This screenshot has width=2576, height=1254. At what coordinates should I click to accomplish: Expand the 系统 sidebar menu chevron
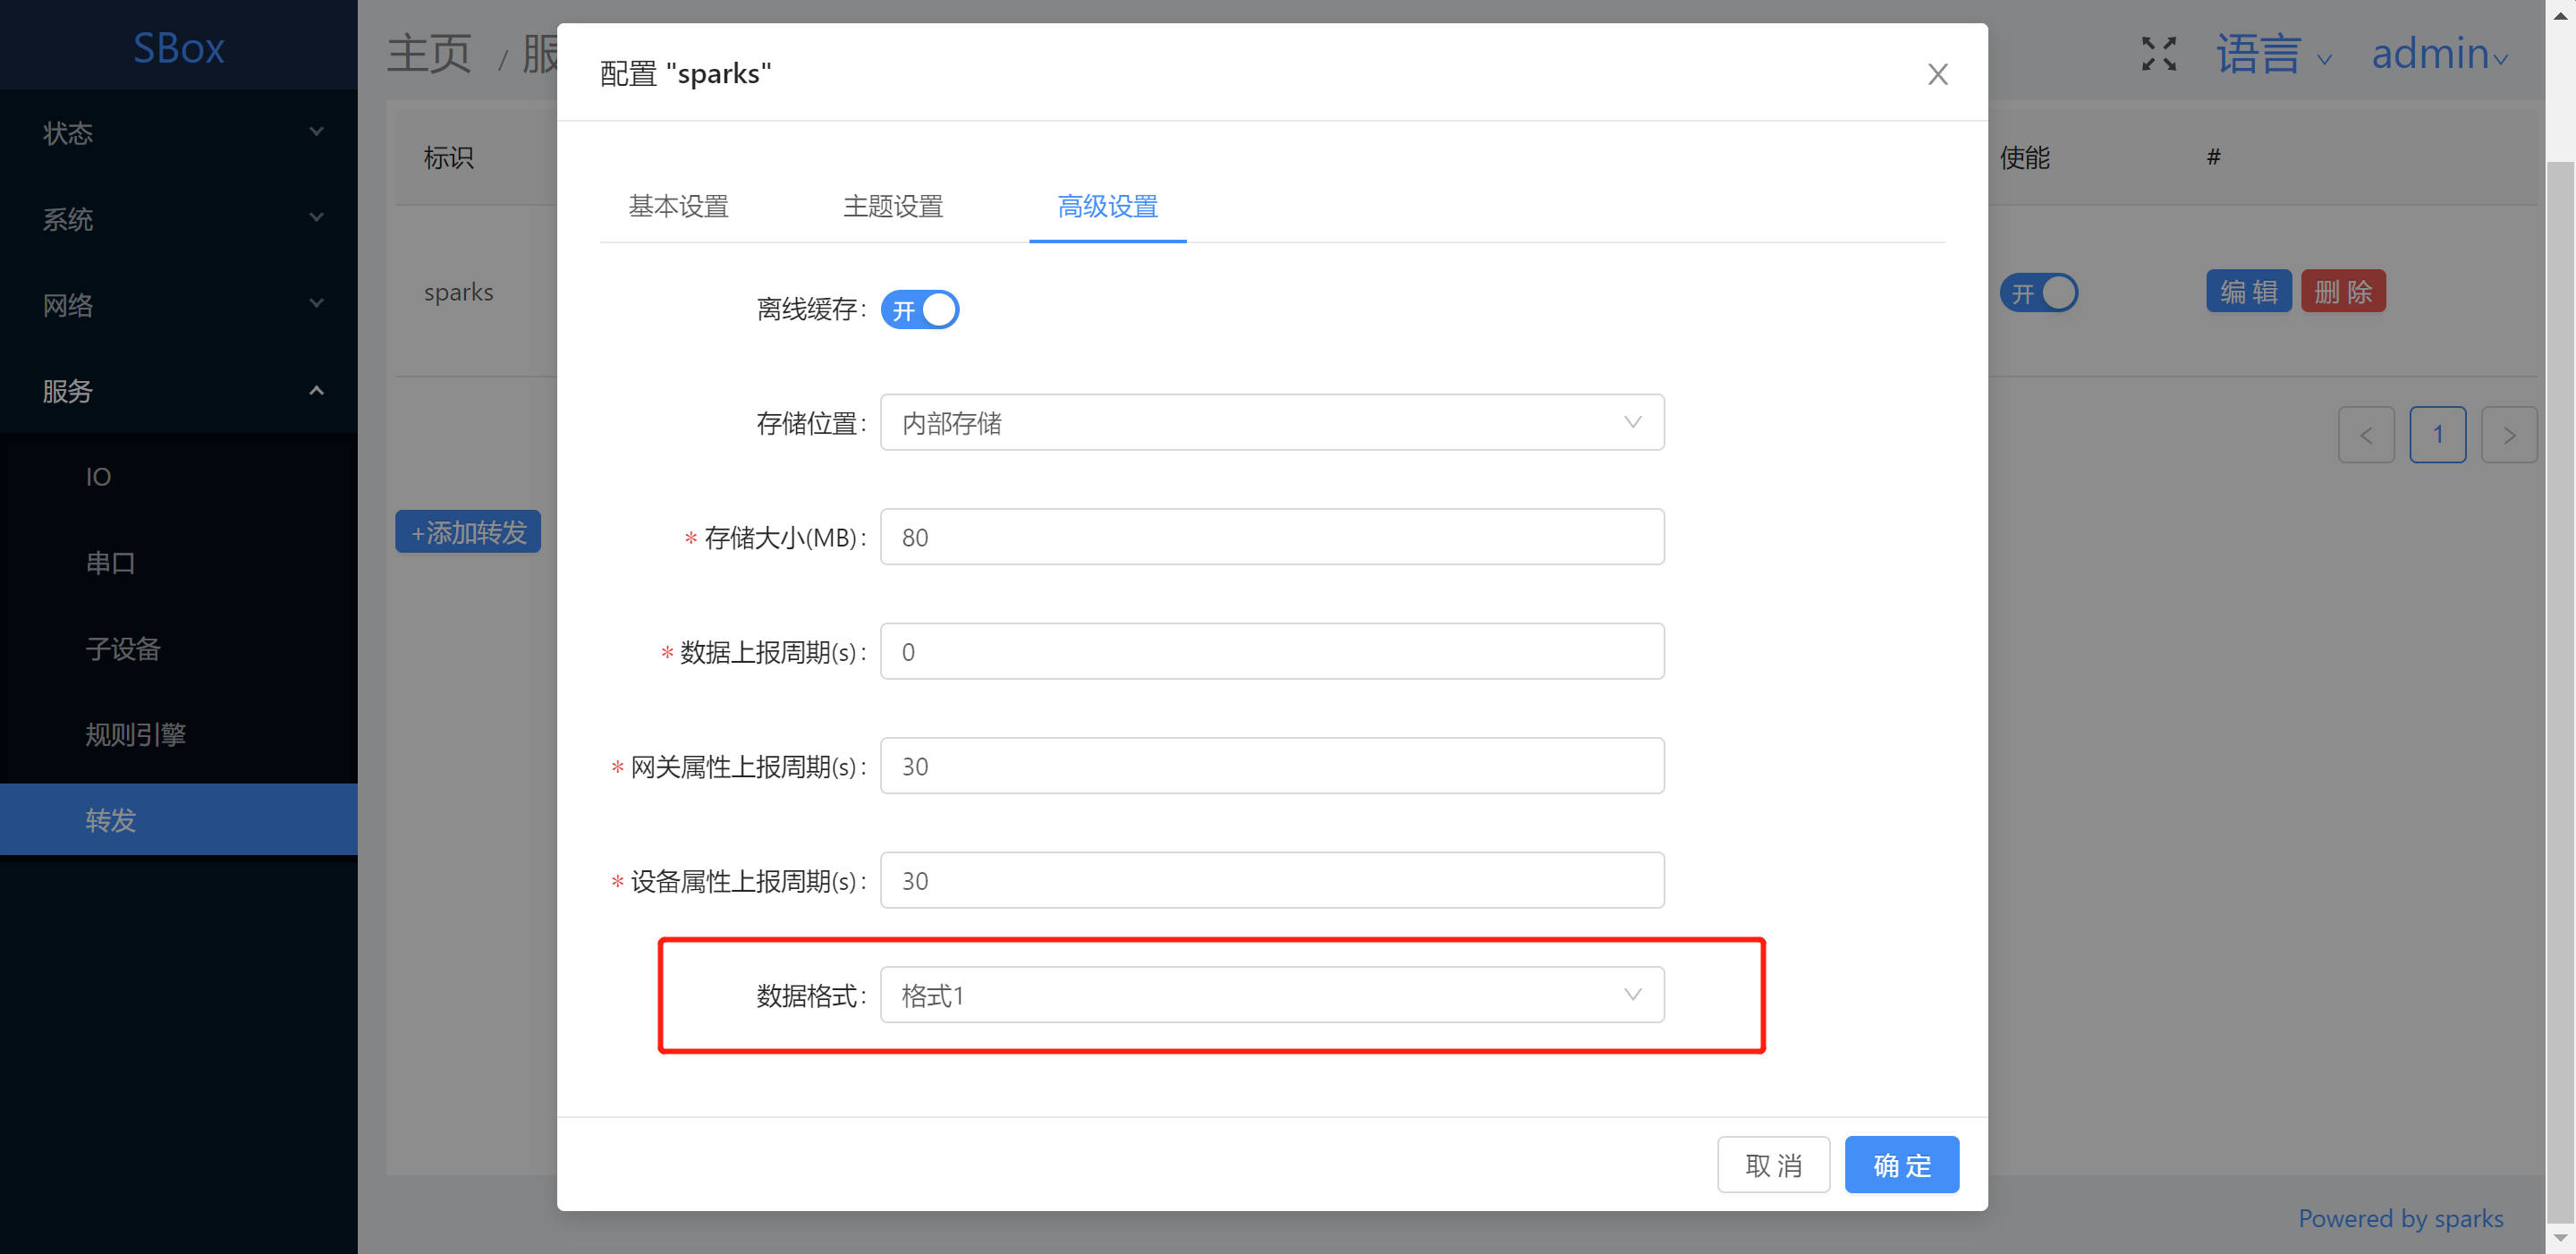click(316, 218)
